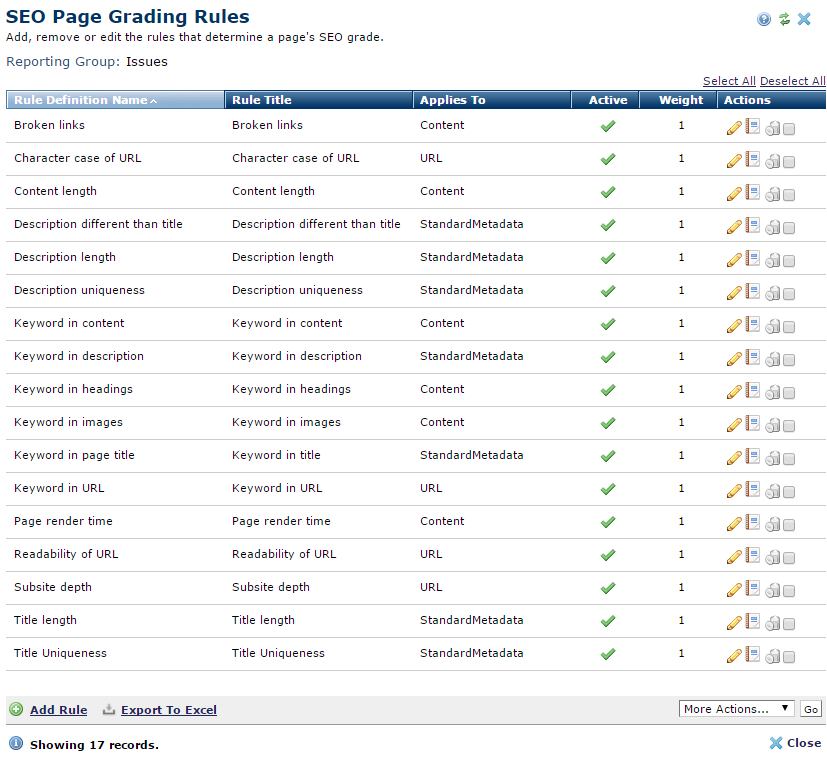Click trash icon in Content length row
The image size is (827, 759).
tap(773, 195)
